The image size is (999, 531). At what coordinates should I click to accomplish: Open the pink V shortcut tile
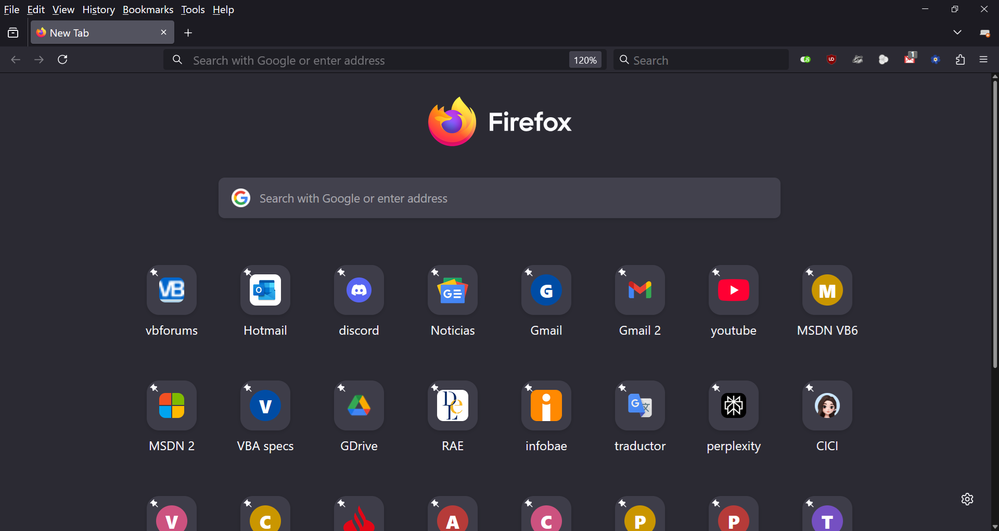(171, 514)
